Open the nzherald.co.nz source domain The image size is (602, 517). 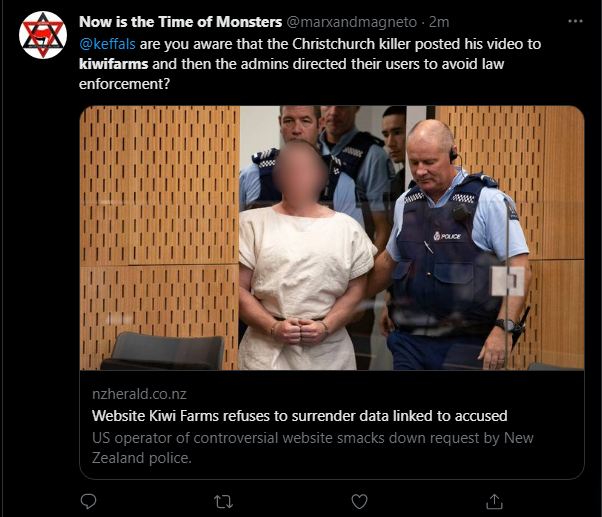pos(139,394)
